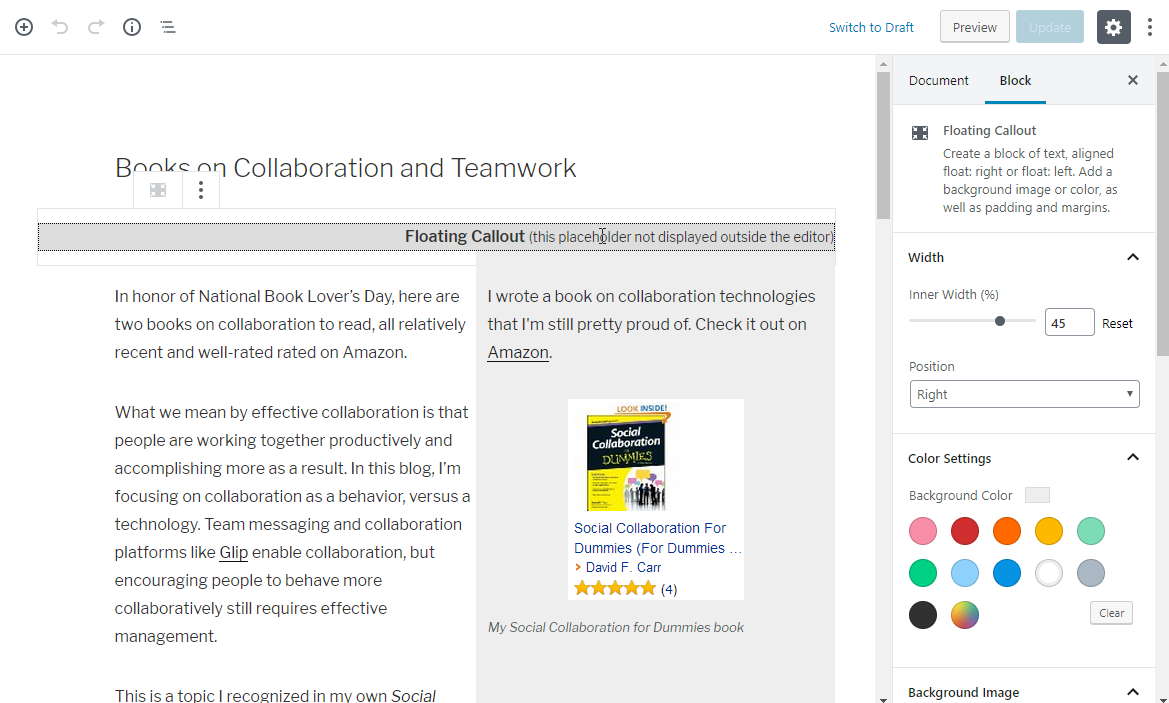Viewport: 1169px width, 703px height.
Task: Choose the white color swatch
Action: (1048, 573)
